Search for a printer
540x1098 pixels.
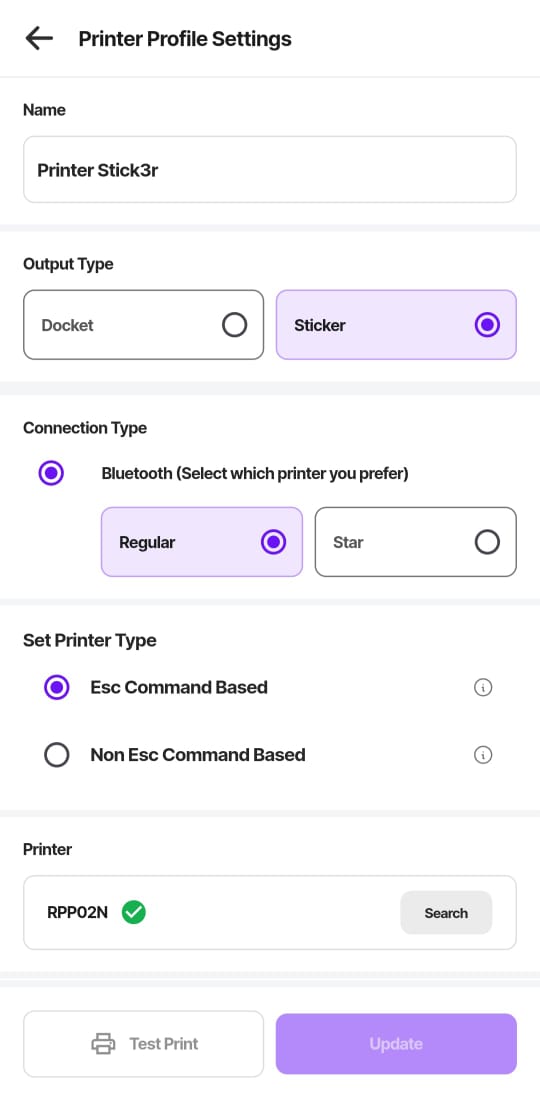(446, 912)
